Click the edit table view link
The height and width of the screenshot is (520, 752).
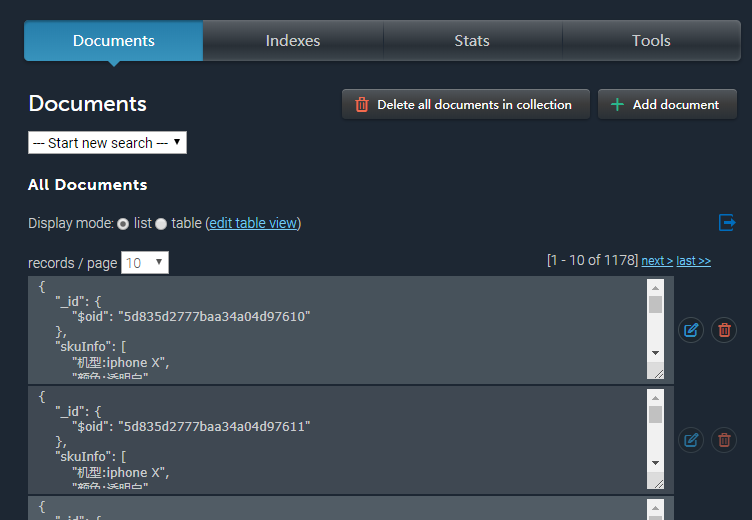(253, 223)
